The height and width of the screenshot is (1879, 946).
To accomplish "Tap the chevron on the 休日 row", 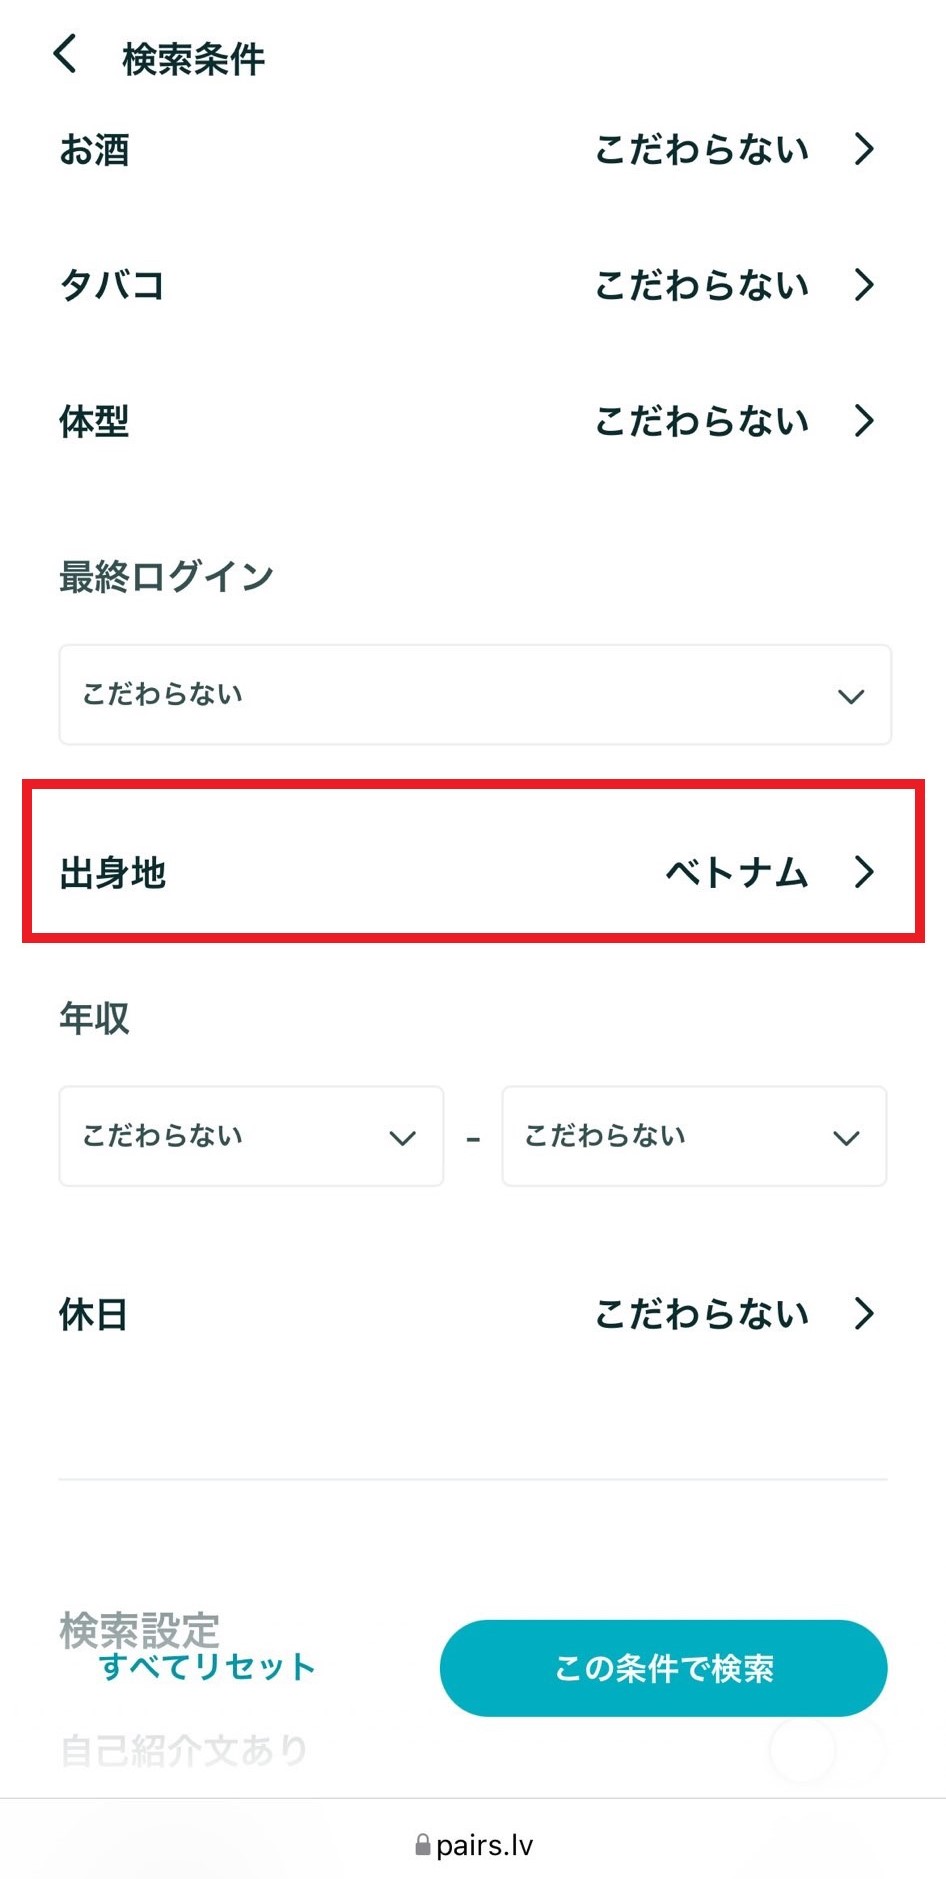I will pos(864,1314).
